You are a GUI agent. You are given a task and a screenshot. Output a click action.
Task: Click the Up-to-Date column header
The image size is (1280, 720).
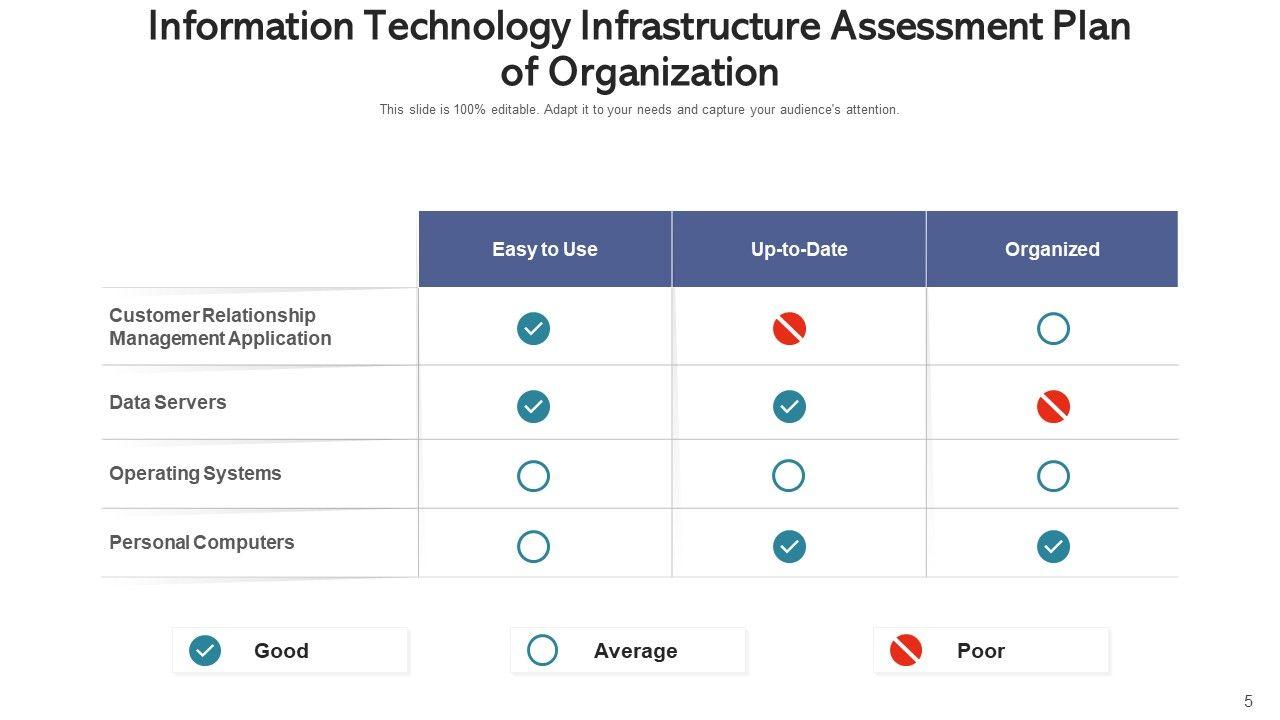(799, 249)
